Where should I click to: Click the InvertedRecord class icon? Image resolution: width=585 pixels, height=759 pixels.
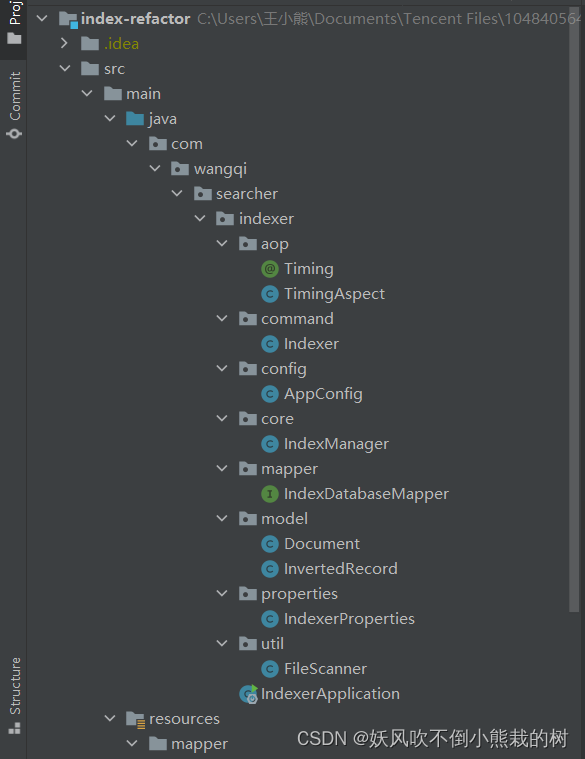(270, 569)
